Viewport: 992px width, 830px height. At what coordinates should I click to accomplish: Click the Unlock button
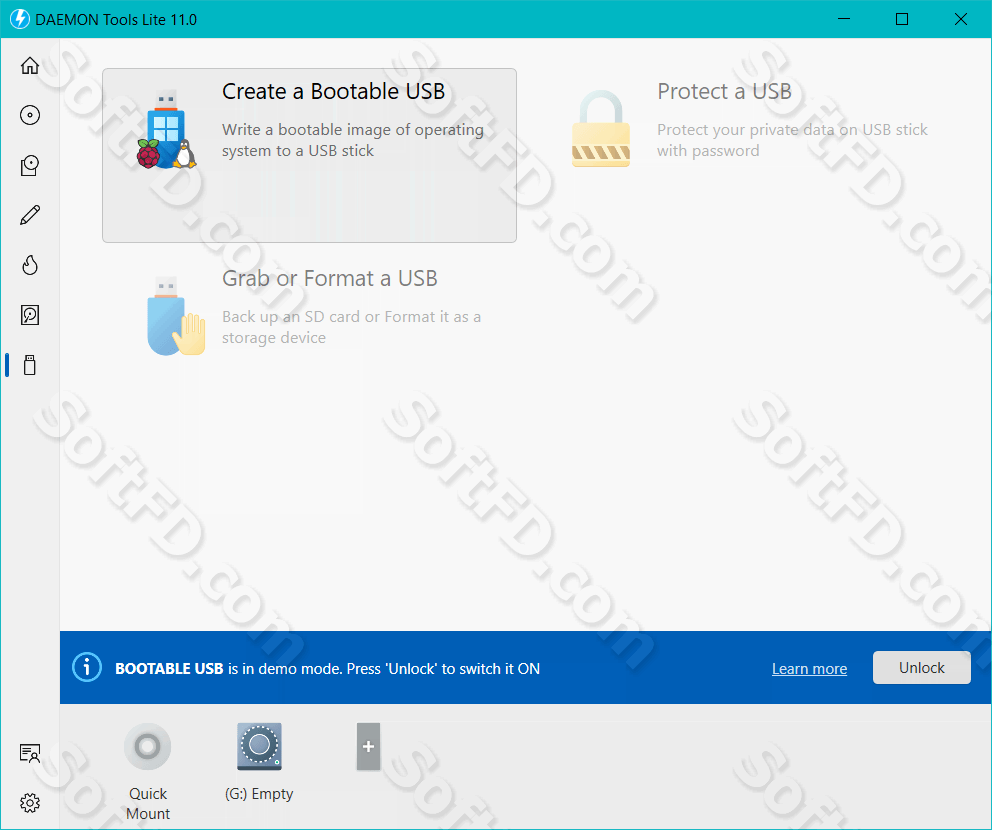[922, 667]
